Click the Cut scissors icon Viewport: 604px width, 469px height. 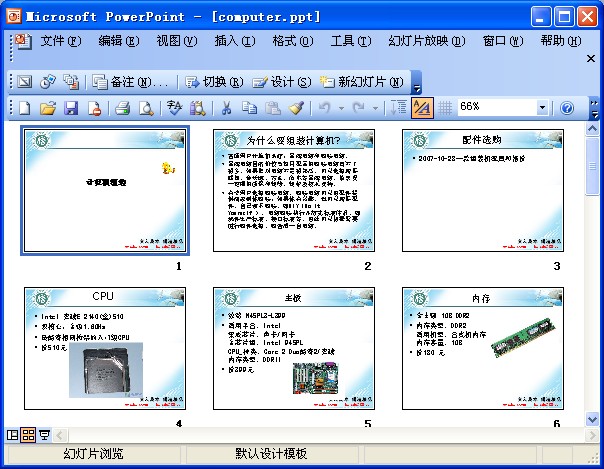tap(226, 108)
